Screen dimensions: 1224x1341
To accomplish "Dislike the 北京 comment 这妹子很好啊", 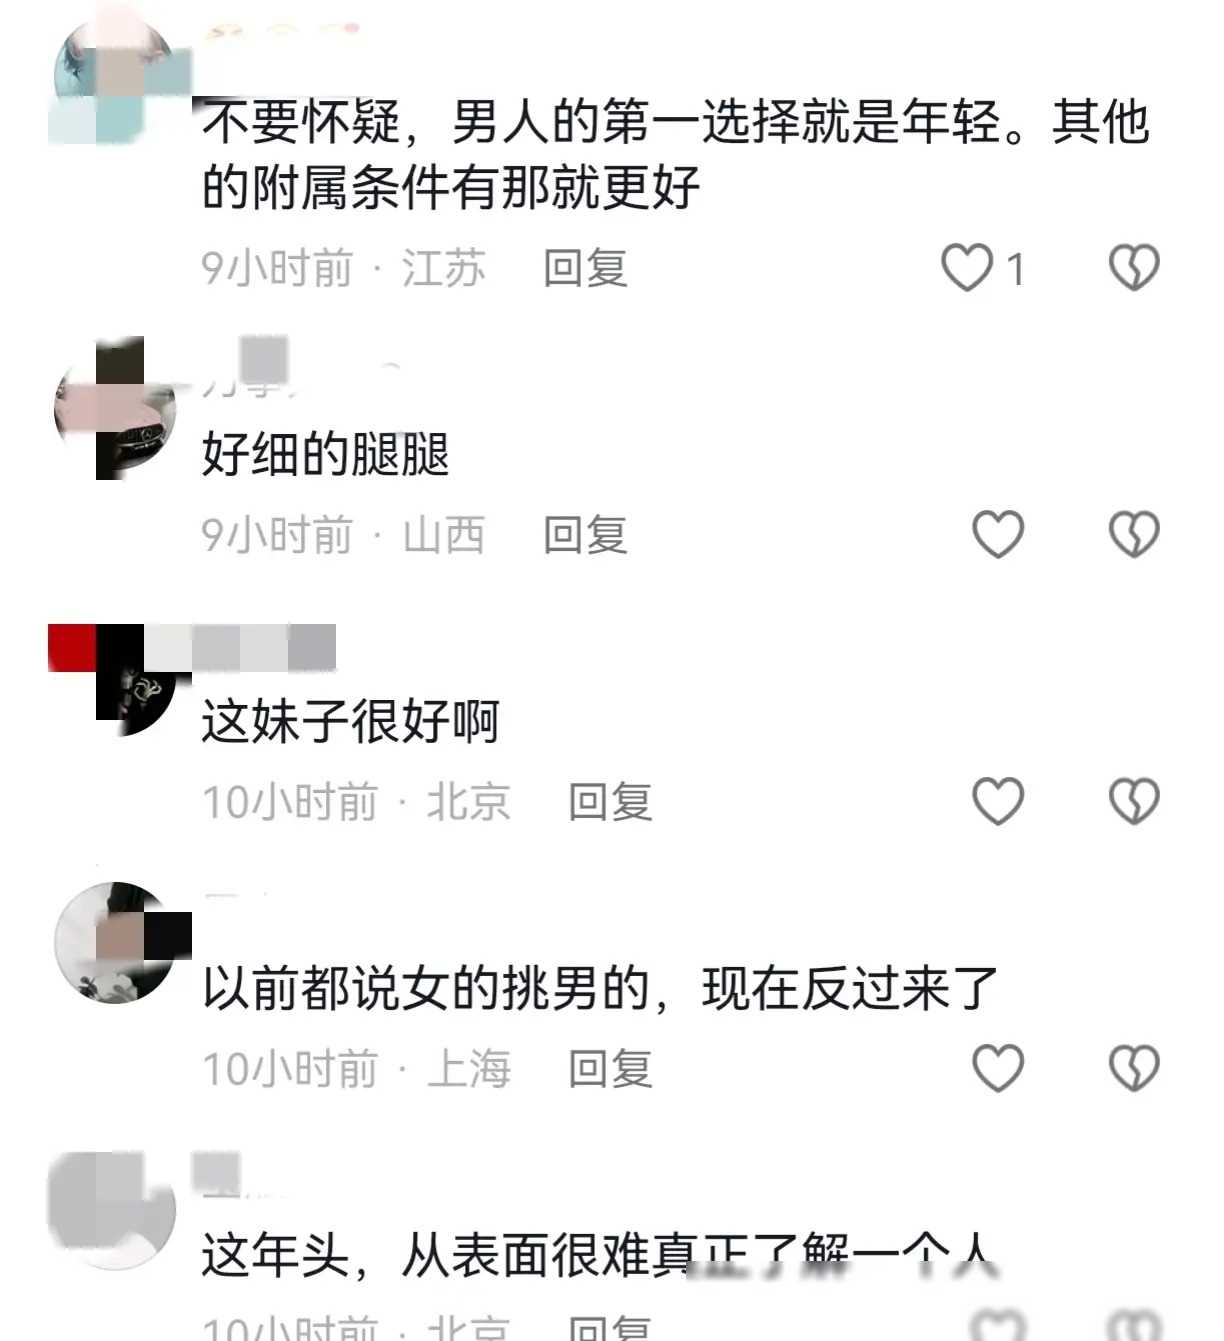I will [x=1134, y=802].
